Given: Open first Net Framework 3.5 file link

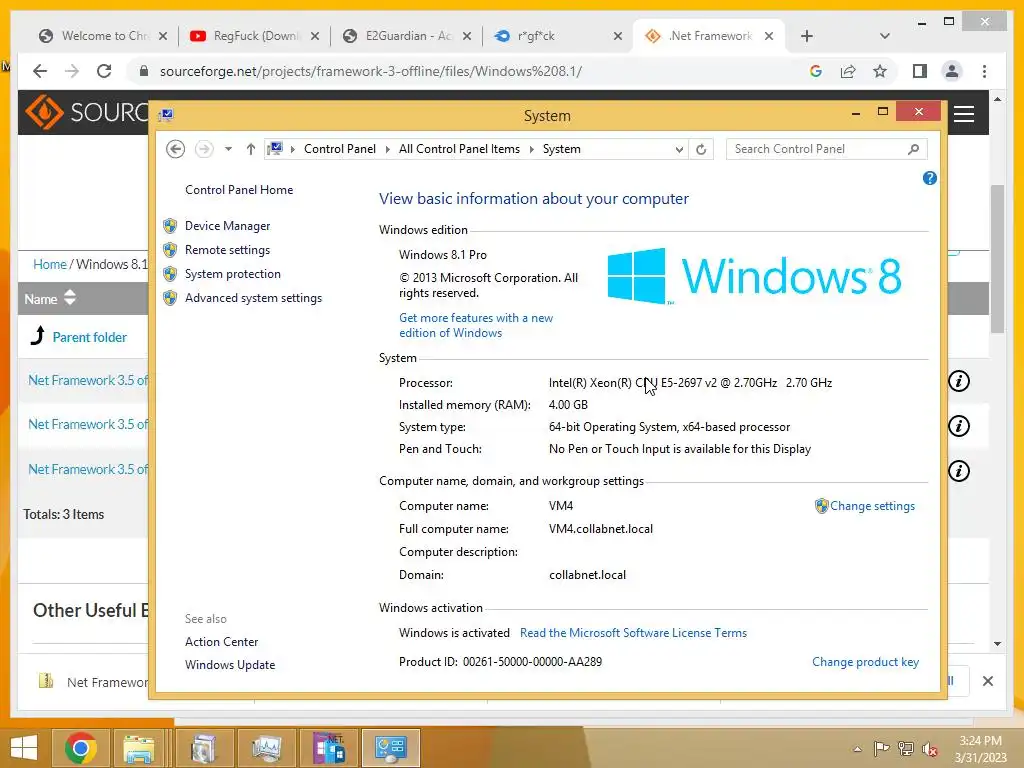Looking at the screenshot, I should pyautogui.click(x=88, y=380).
